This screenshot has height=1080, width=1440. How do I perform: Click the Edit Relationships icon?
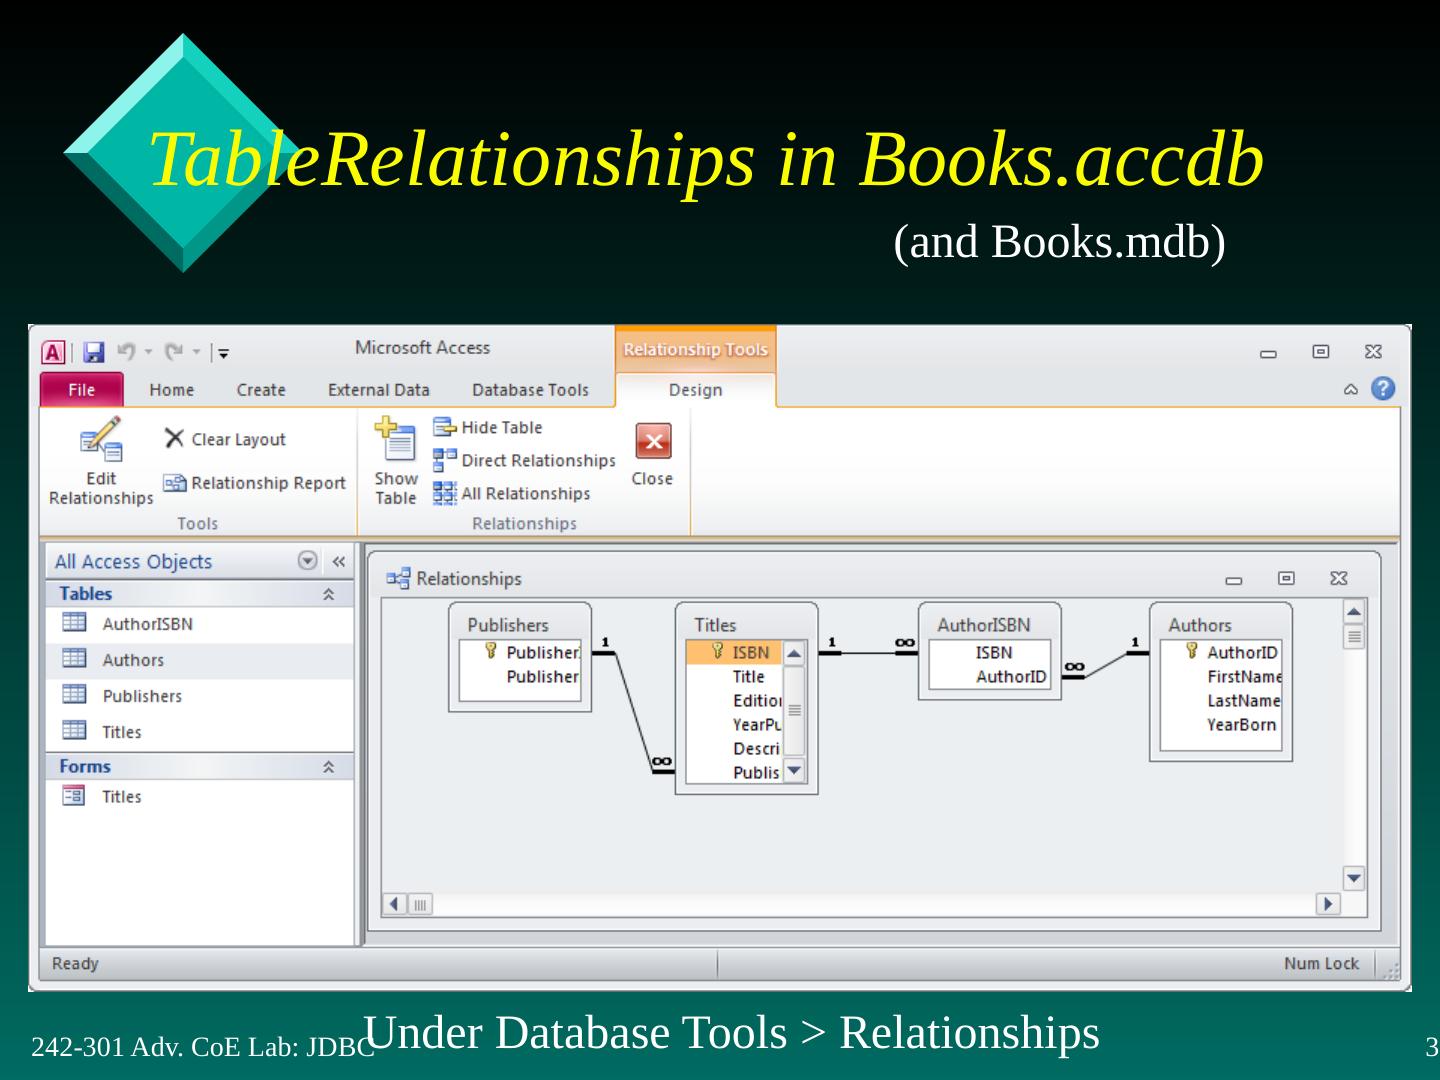(x=100, y=441)
